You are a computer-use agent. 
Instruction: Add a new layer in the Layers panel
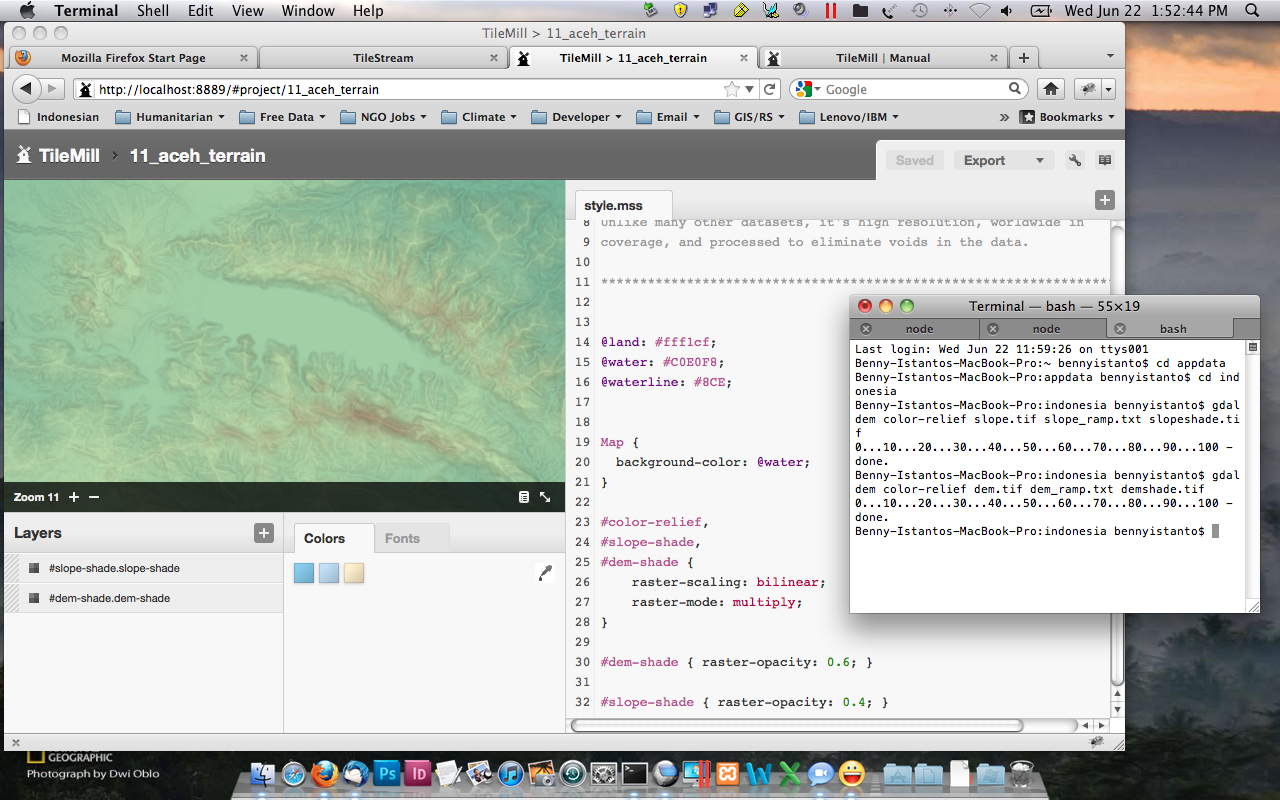(264, 533)
